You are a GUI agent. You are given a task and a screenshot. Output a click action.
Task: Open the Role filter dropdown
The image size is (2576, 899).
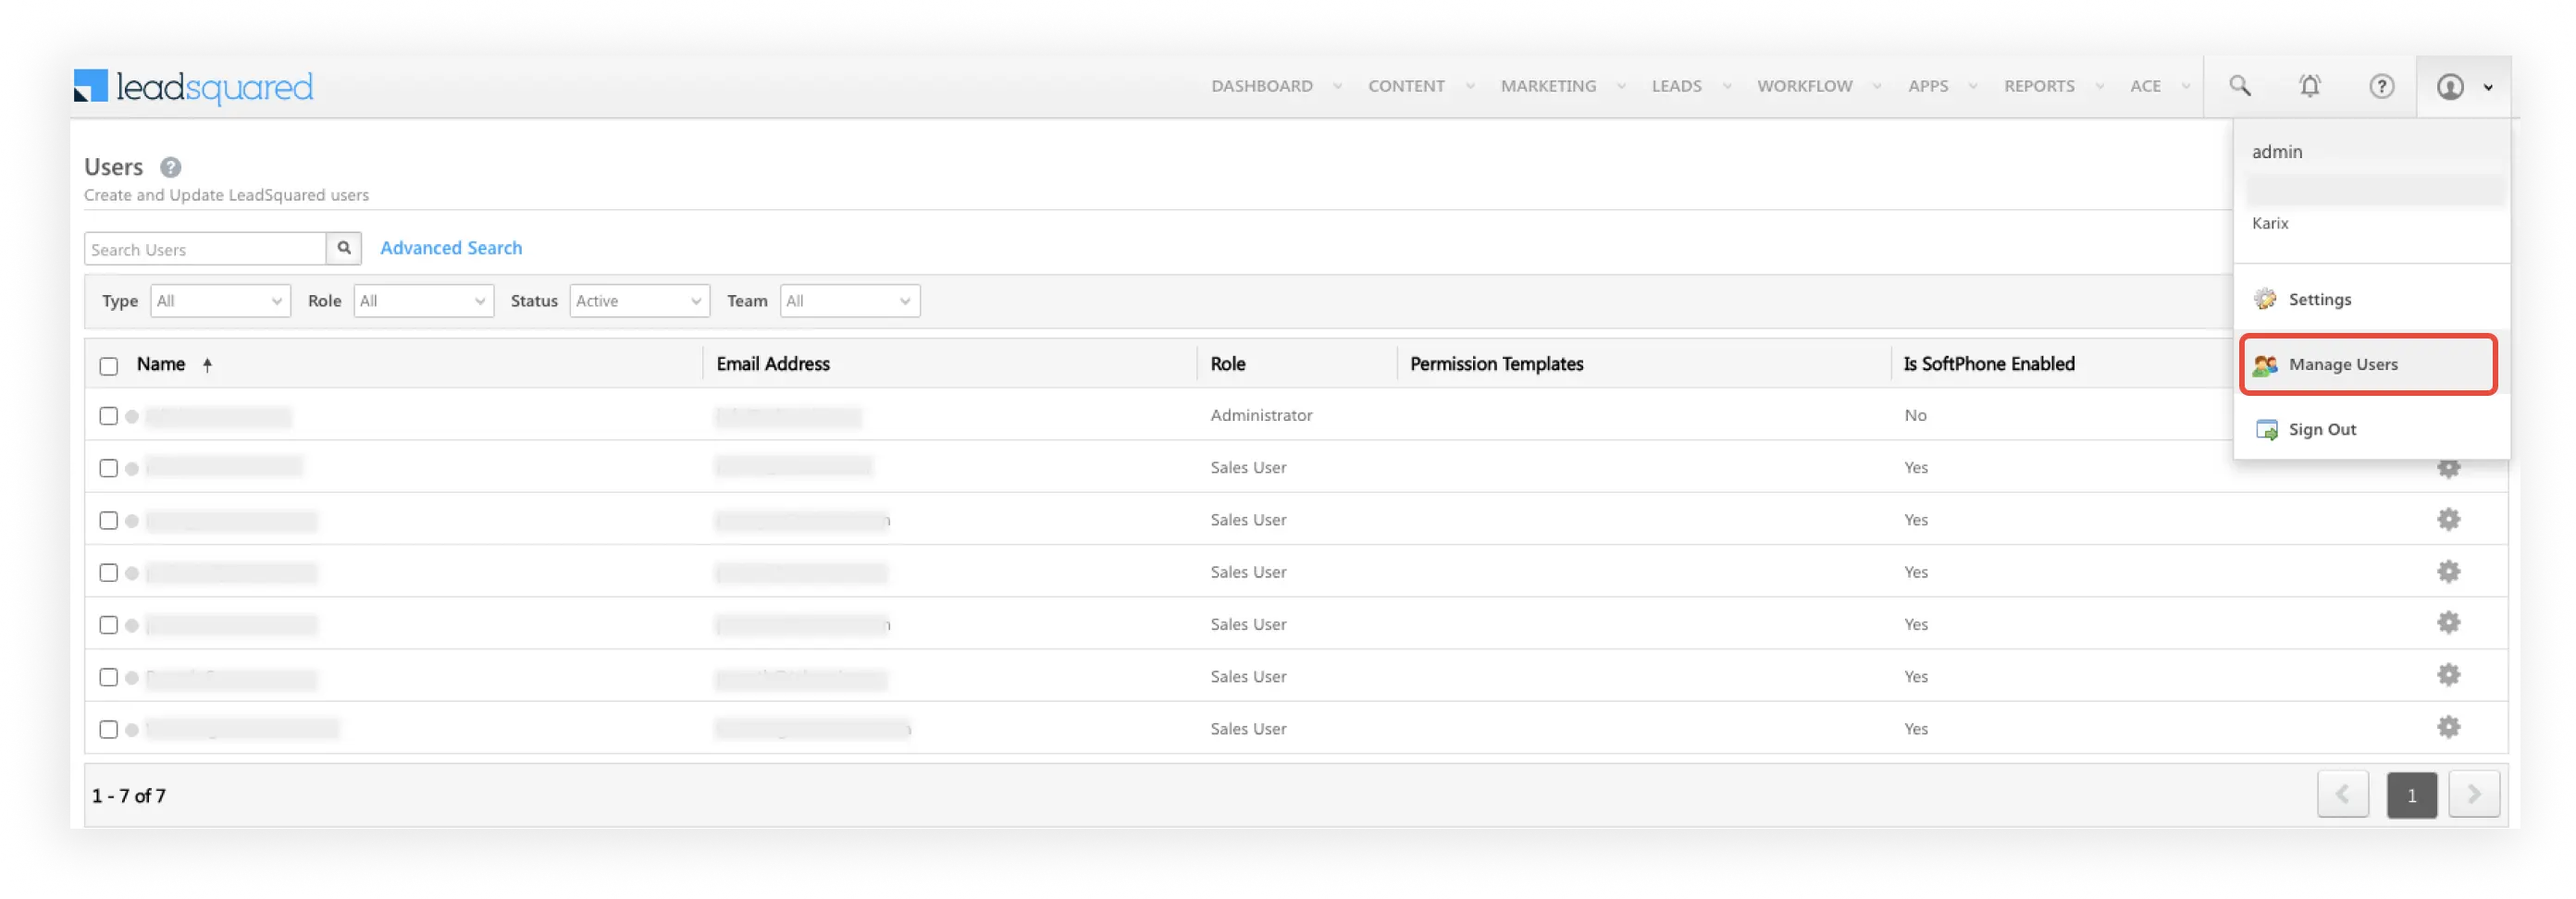424,301
